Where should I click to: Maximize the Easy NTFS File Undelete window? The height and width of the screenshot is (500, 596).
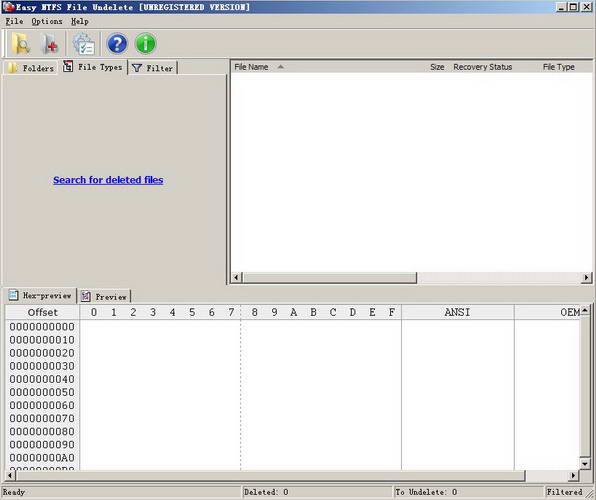point(574,7)
